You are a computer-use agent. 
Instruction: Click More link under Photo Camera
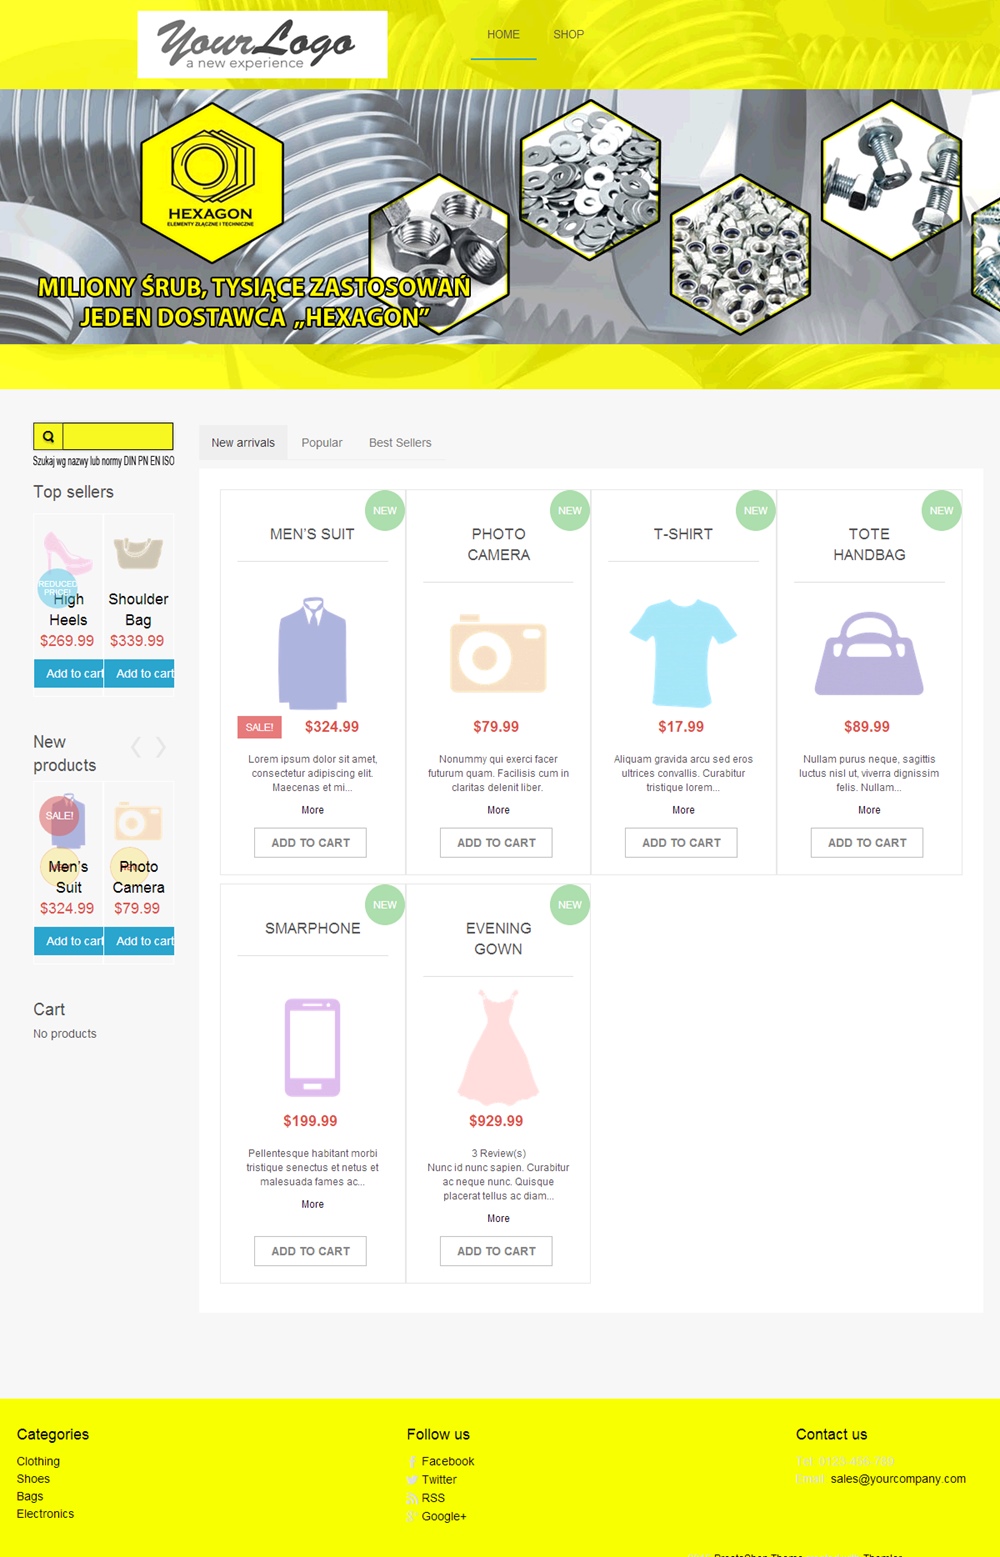click(x=498, y=810)
